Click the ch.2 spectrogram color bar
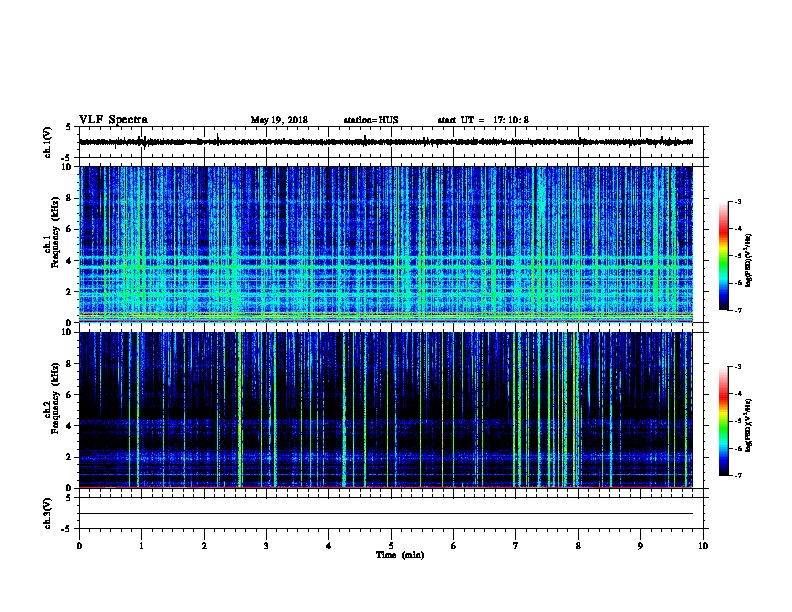The width and height of the screenshot is (792, 612). pos(723,421)
